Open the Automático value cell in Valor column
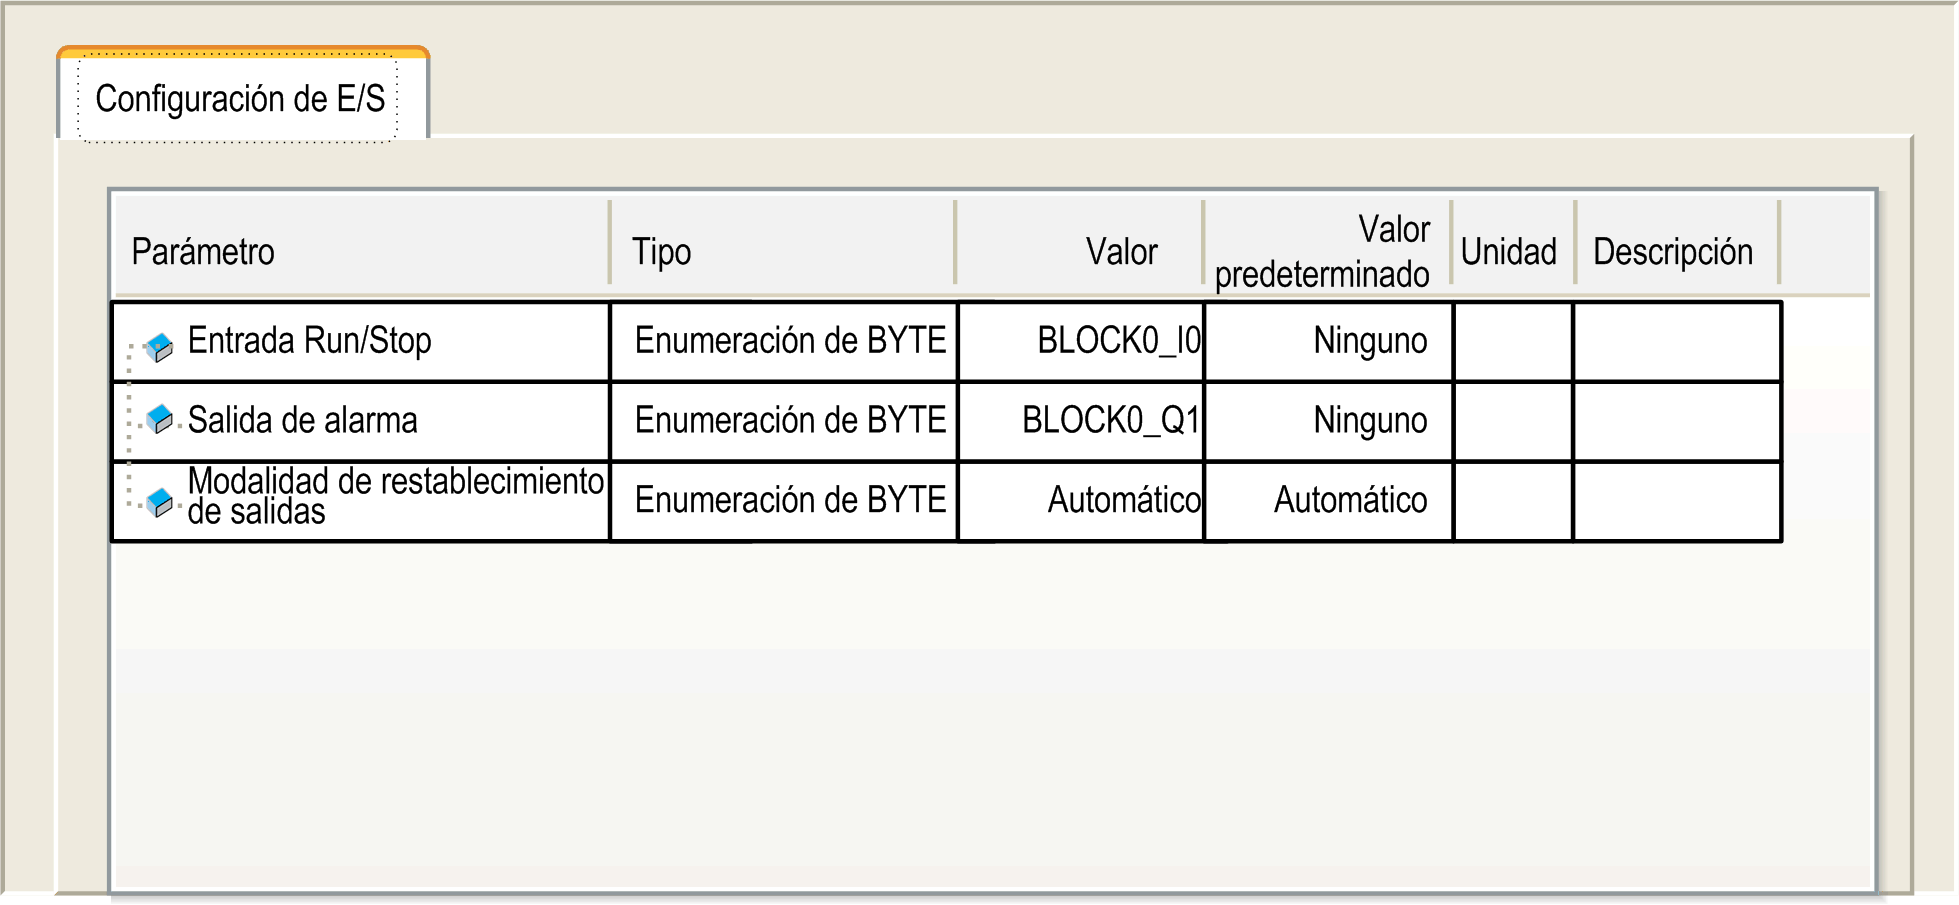The height and width of the screenshot is (905, 1959). pyautogui.click(x=1082, y=501)
